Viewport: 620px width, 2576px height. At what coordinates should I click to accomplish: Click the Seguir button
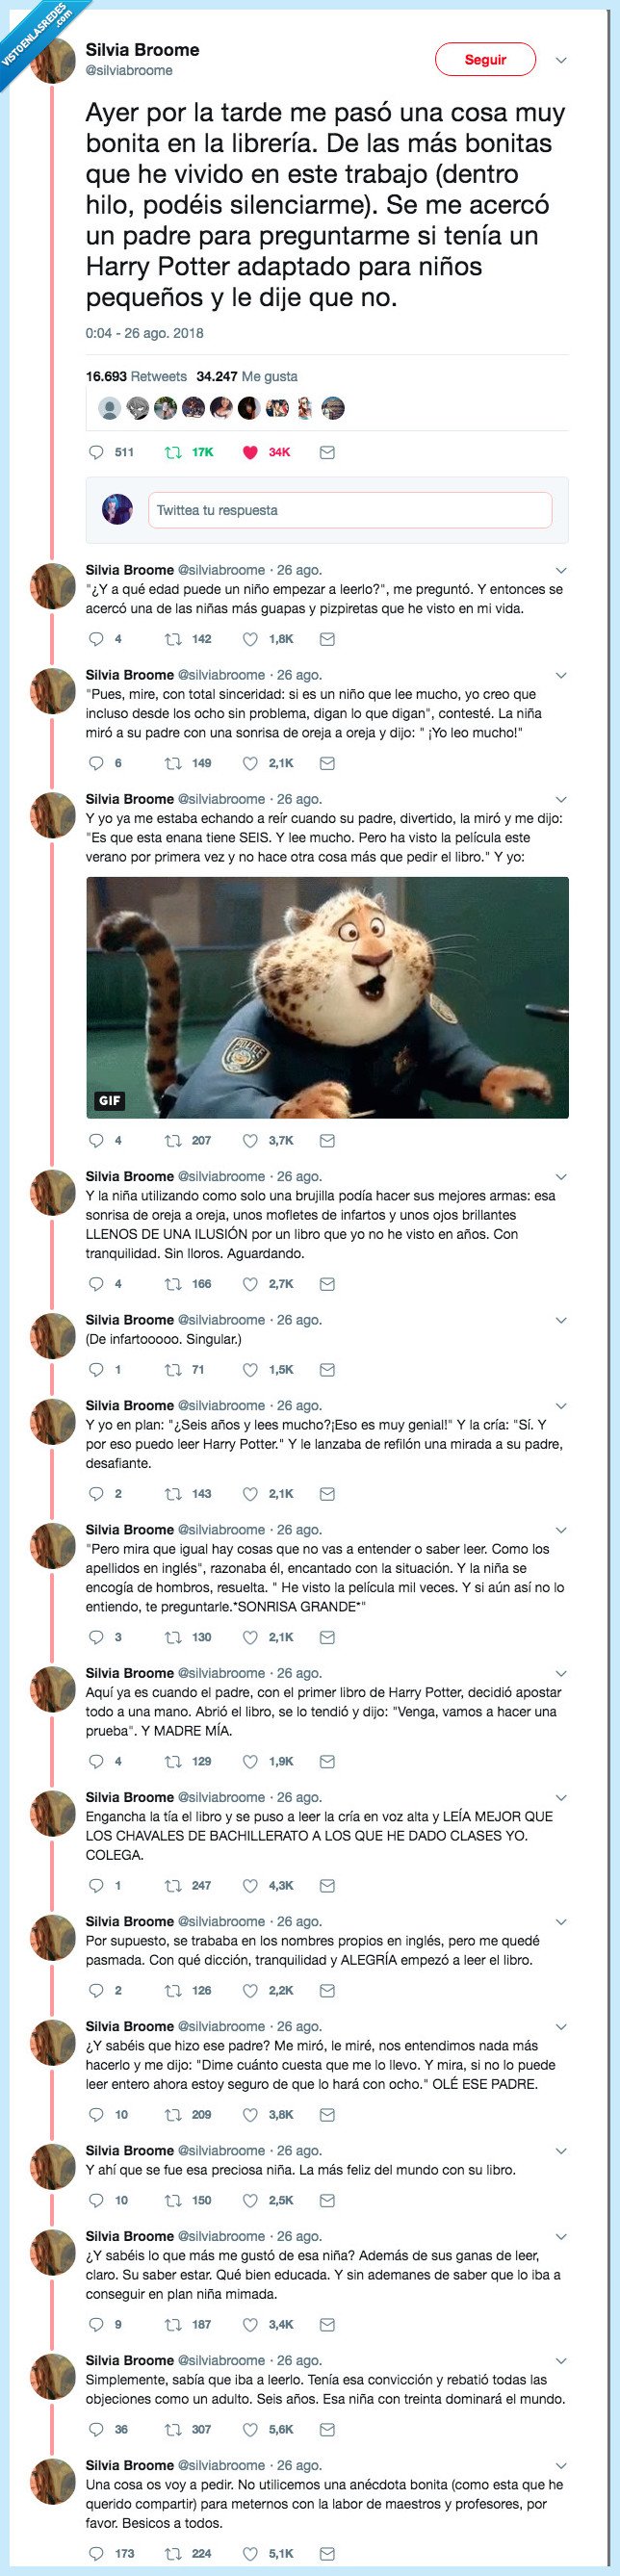click(487, 60)
